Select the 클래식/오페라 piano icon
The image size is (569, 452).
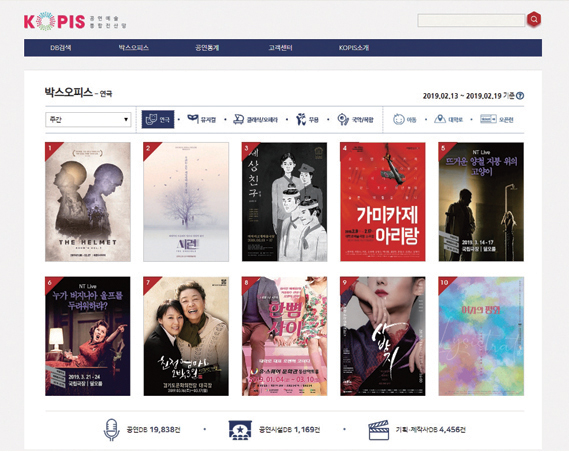point(238,119)
